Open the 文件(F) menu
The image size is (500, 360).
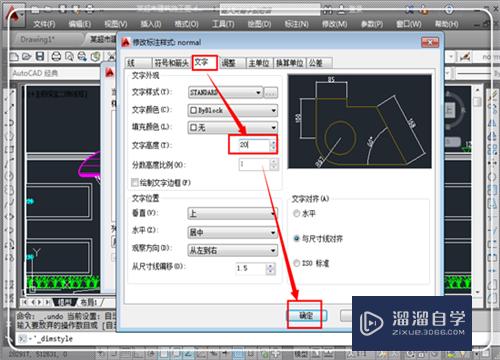tap(44, 24)
